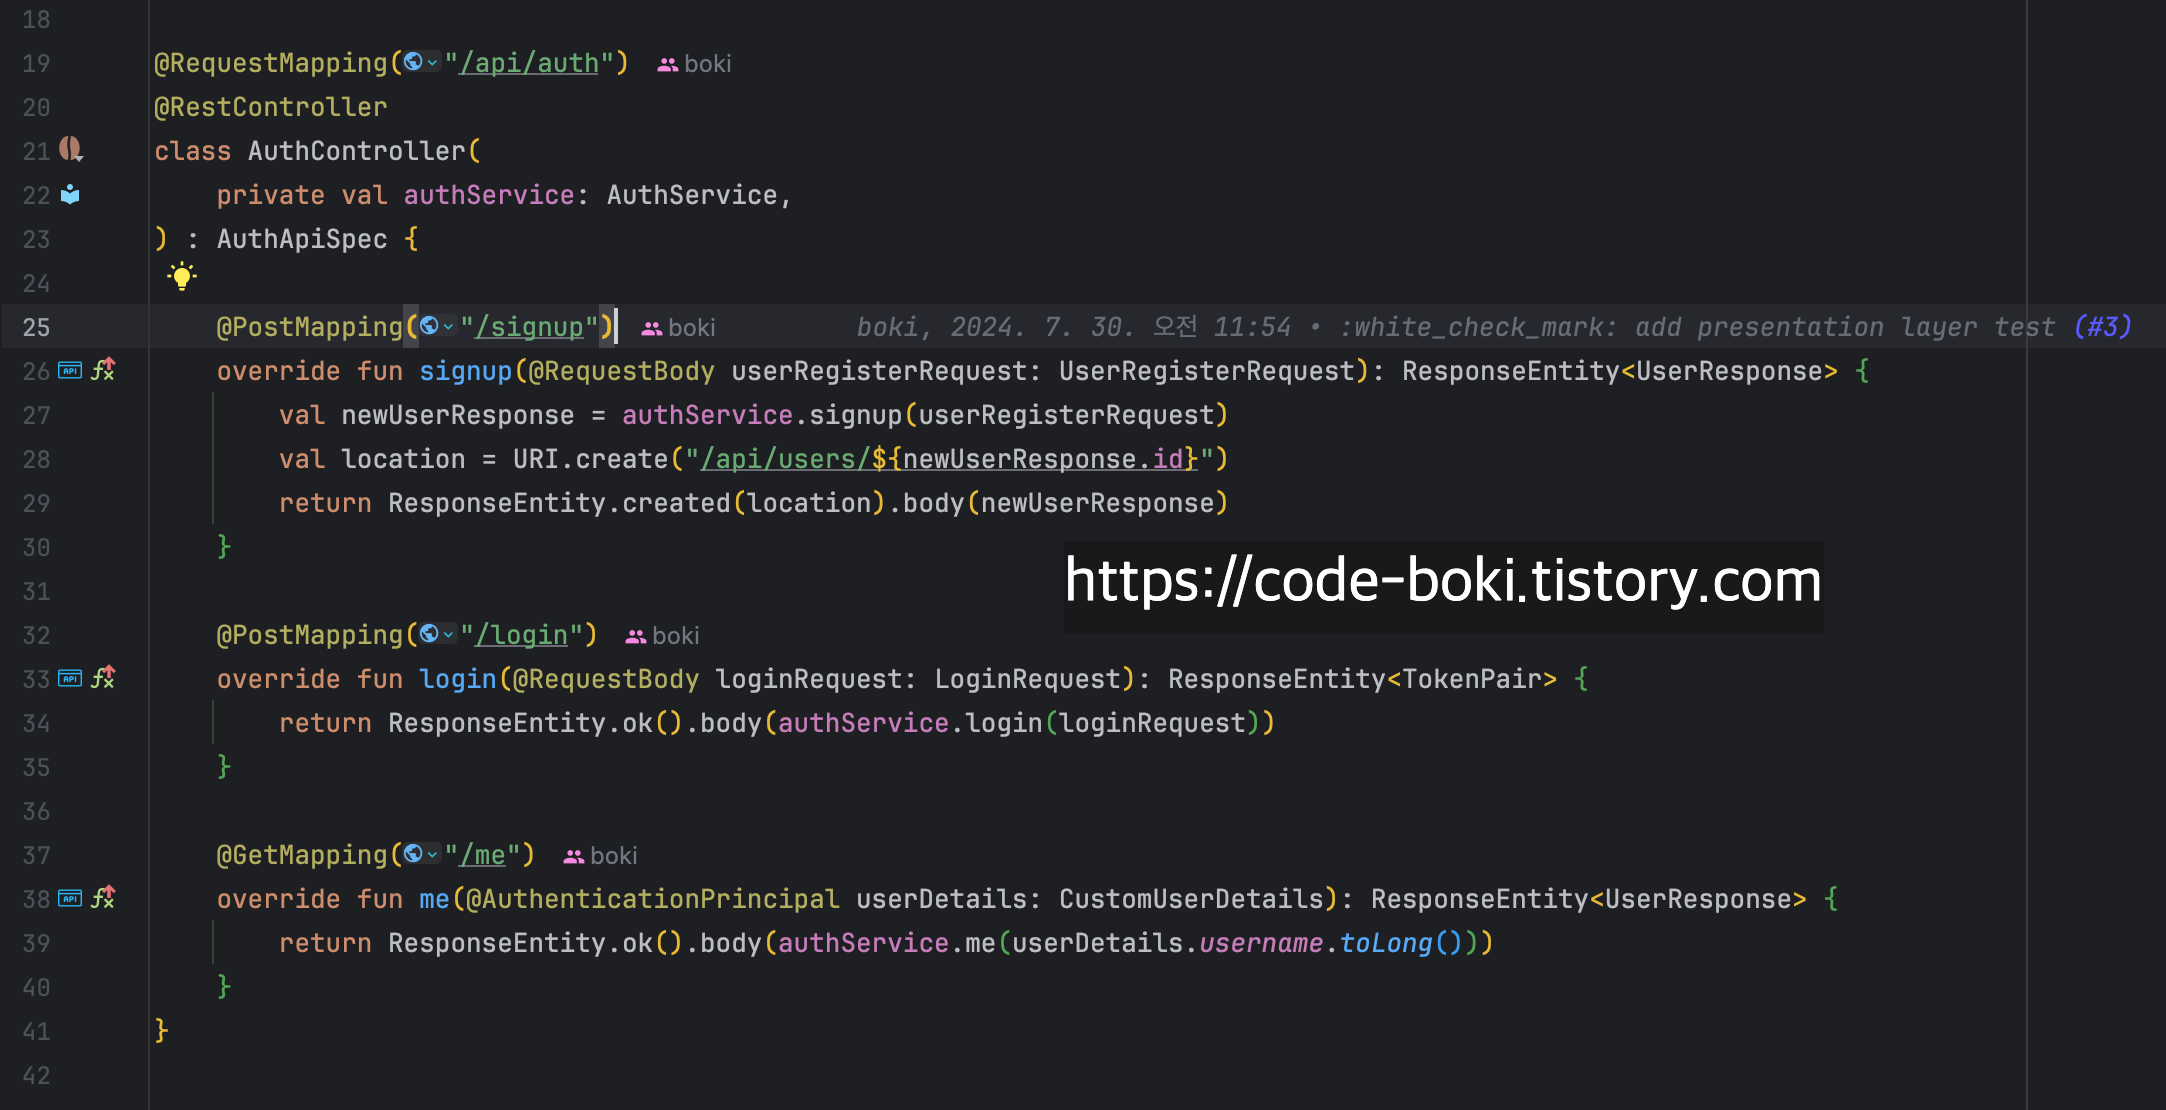This screenshot has height=1110, width=2166.
Task: Click the API endpoint gutter icon beside login
Action: click(x=70, y=678)
